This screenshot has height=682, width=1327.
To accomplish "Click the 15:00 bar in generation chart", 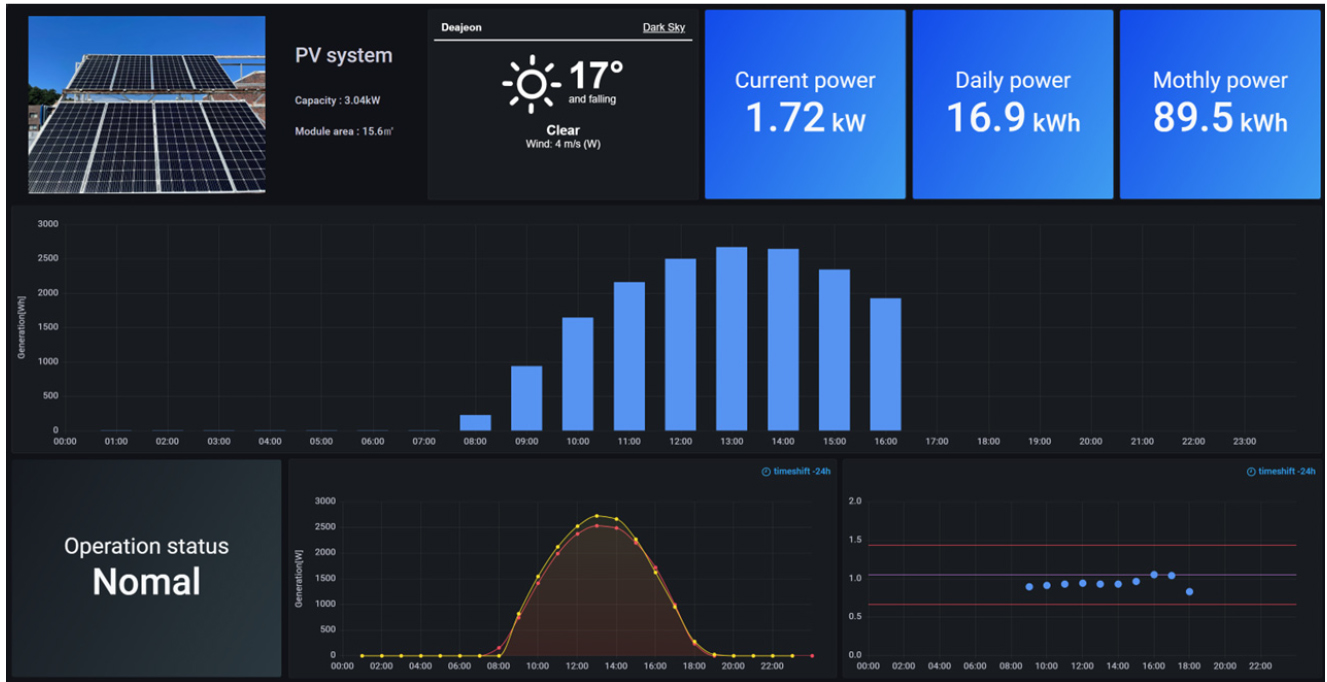I will [835, 350].
